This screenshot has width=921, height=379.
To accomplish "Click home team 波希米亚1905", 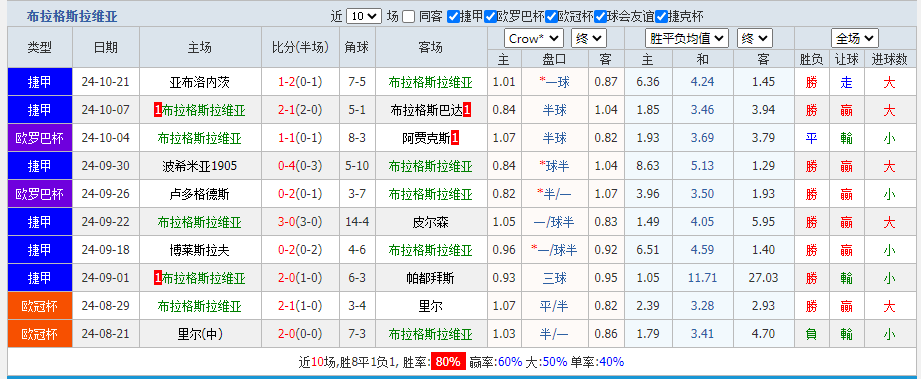I will point(200,166).
